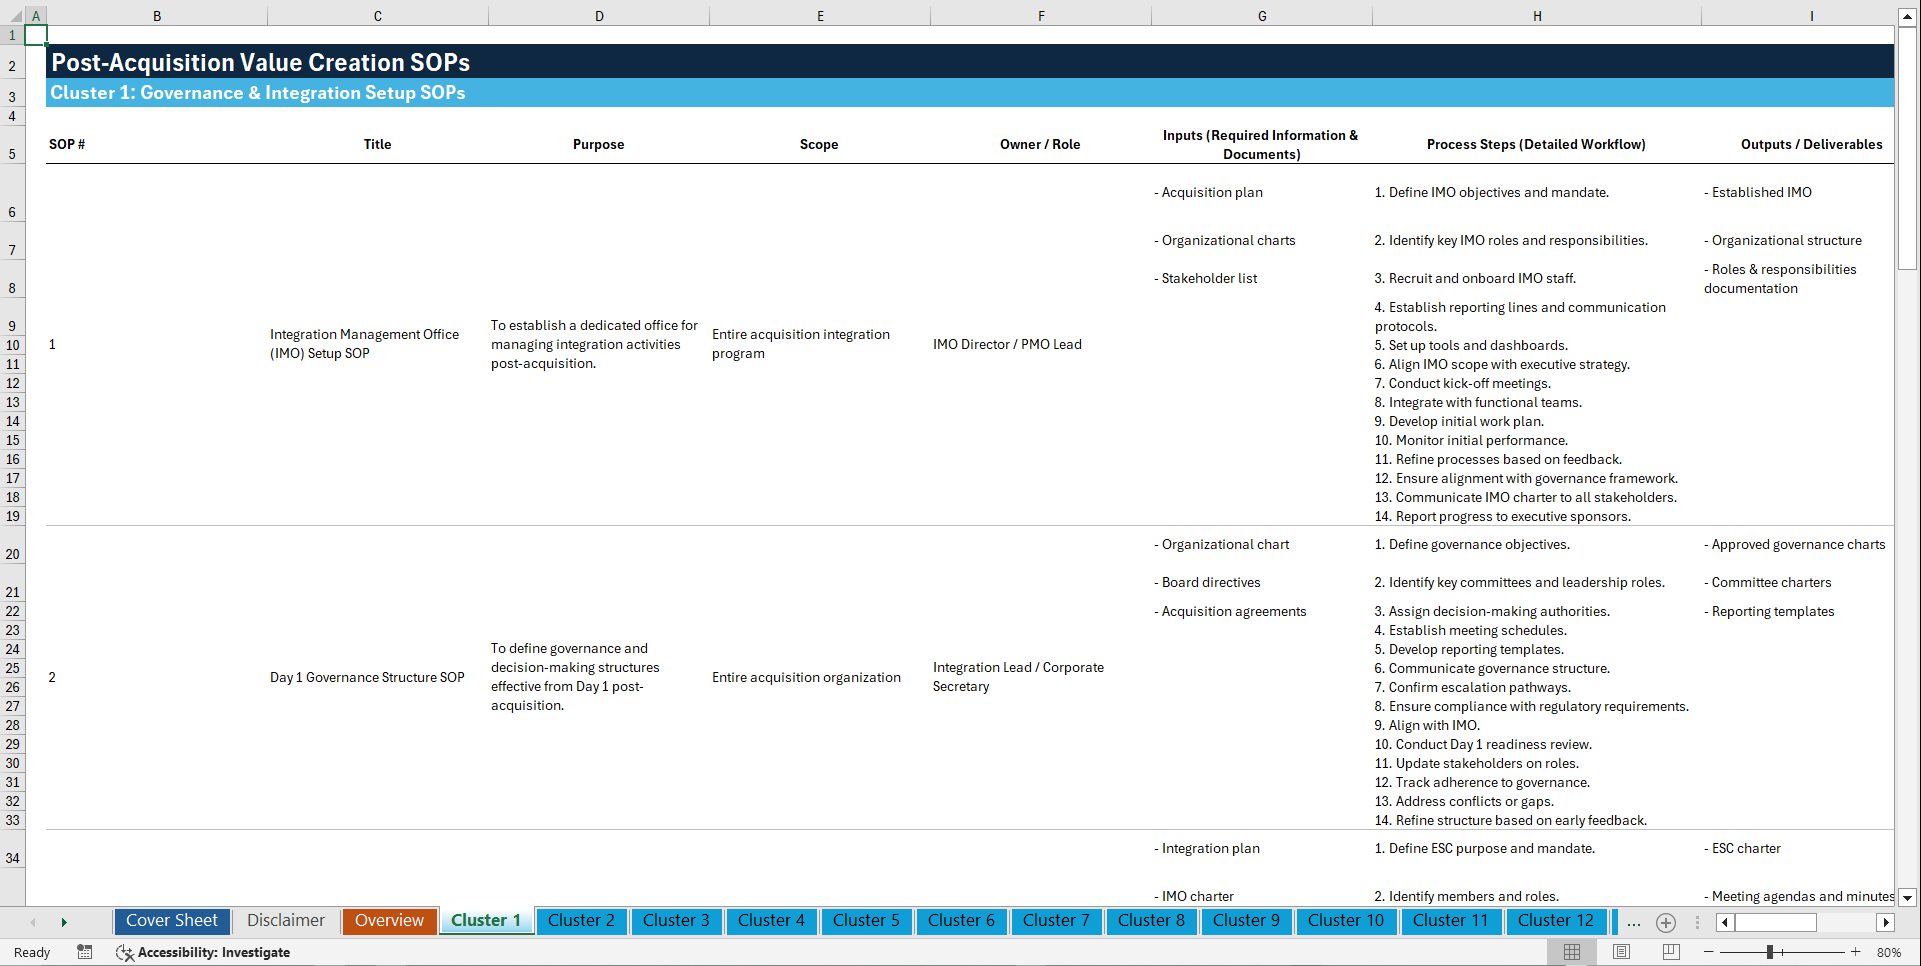Zoom in using the plus icon
Image resolution: width=1921 pixels, height=966 pixels.
1856,952
